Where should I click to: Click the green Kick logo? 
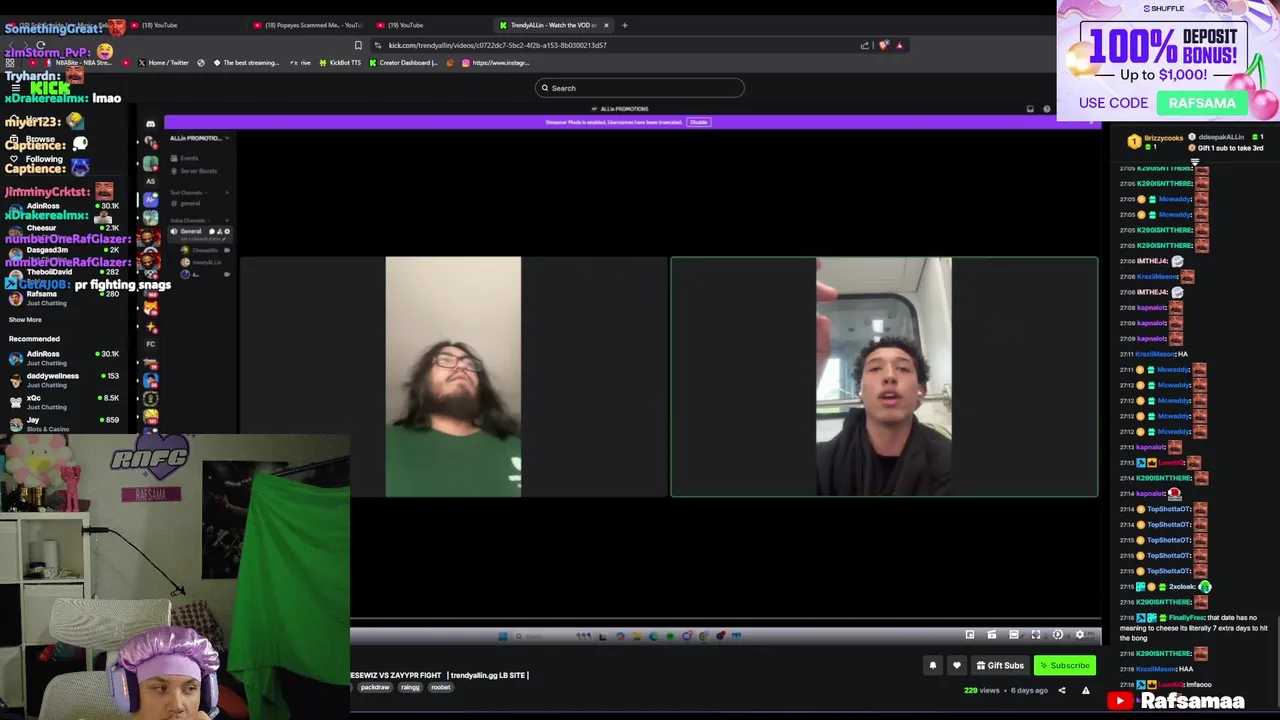pyautogui.click(x=50, y=88)
